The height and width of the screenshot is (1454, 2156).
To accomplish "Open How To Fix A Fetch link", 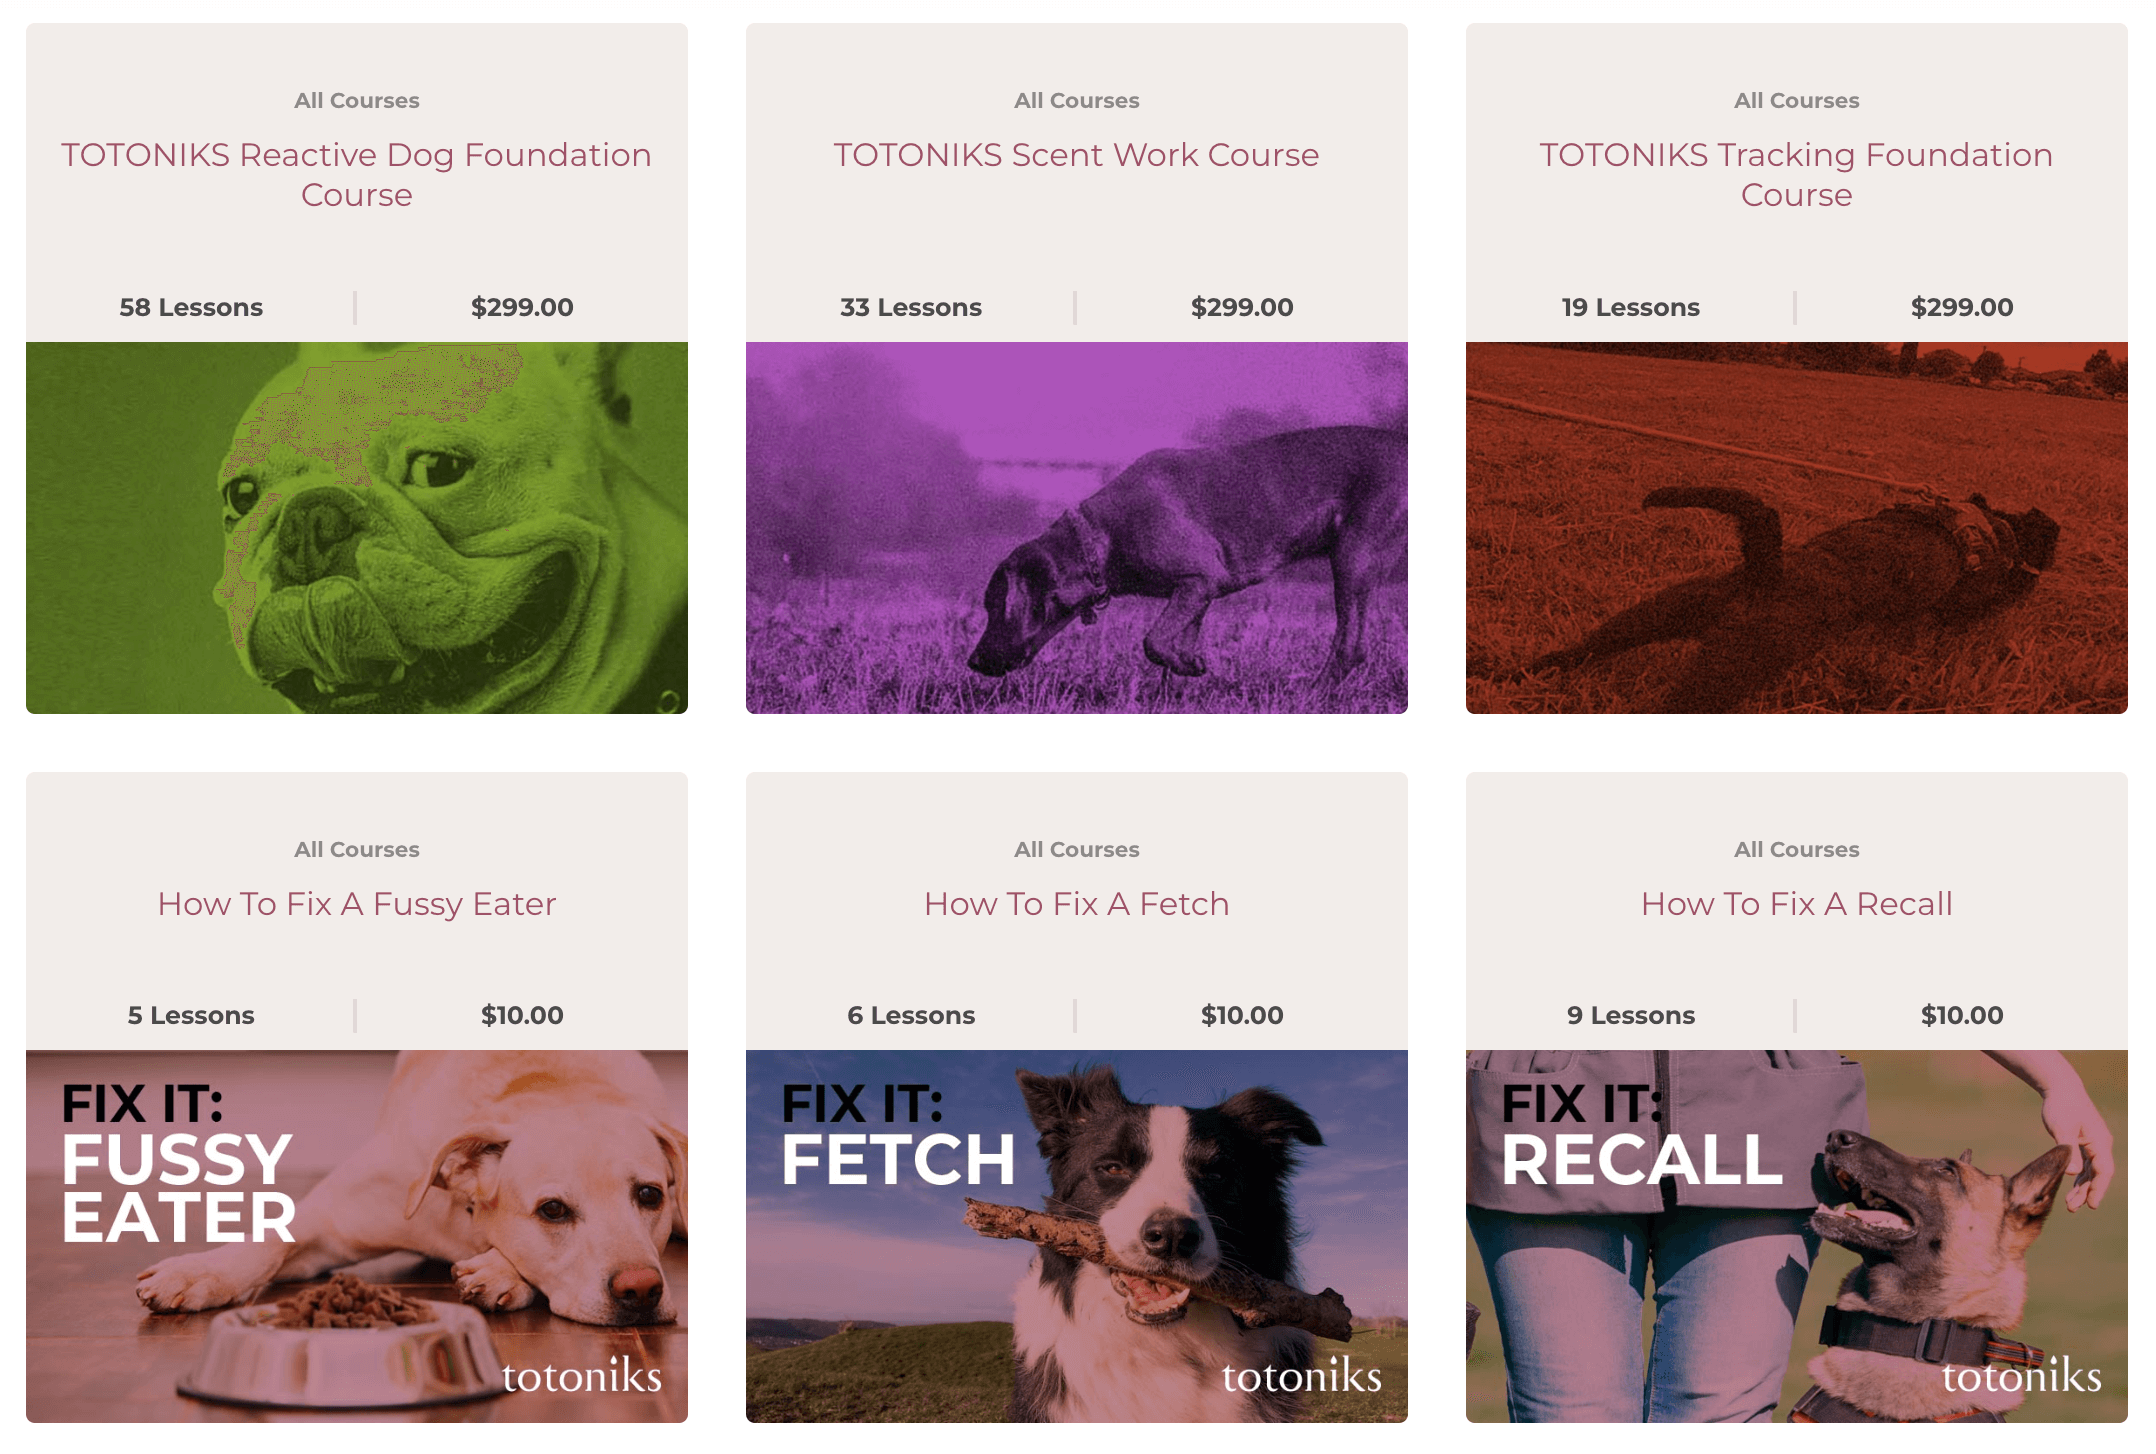I will pos(1076,904).
